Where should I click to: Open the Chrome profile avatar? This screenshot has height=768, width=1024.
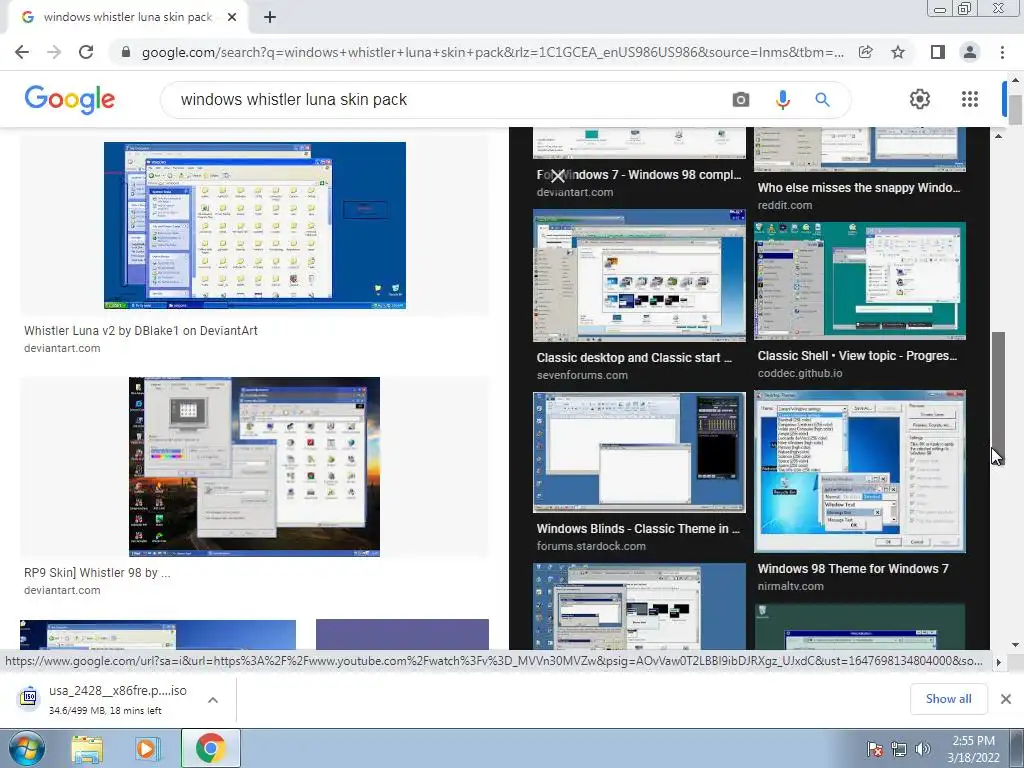point(970,52)
